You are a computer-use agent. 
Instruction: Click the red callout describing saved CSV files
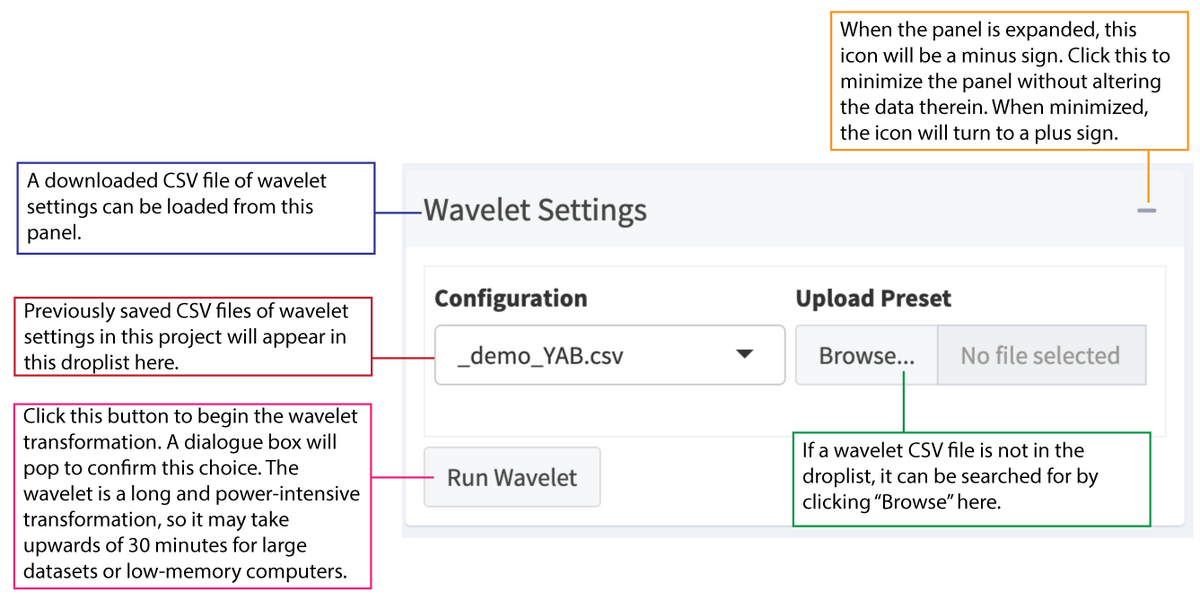coord(193,336)
